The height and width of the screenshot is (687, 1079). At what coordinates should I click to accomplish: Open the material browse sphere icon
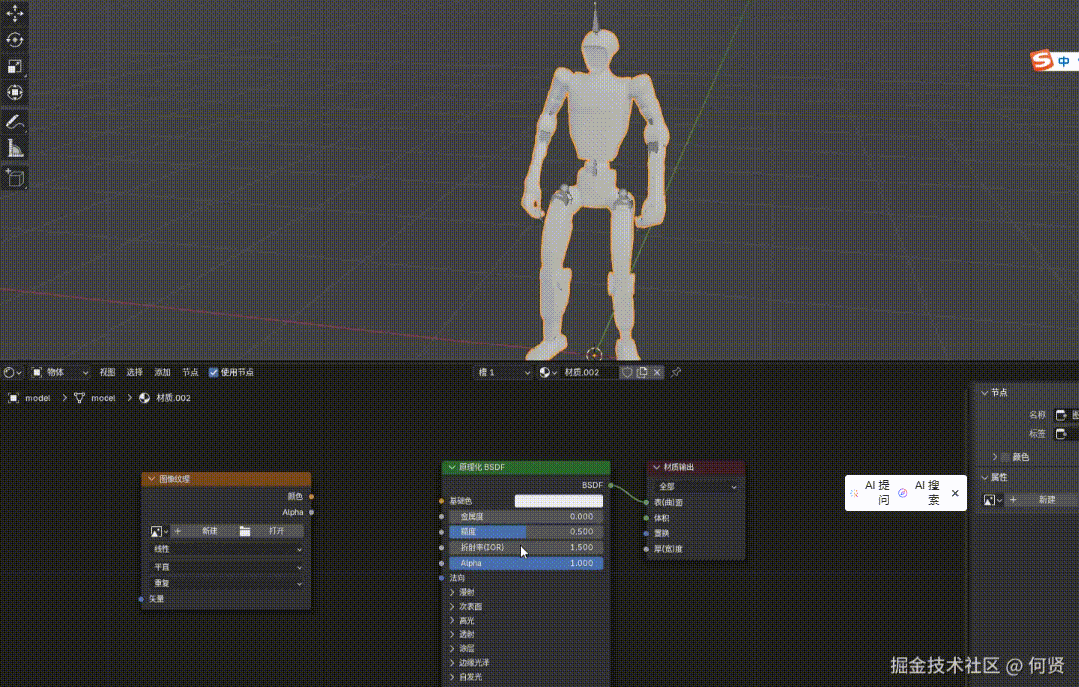(548, 372)
